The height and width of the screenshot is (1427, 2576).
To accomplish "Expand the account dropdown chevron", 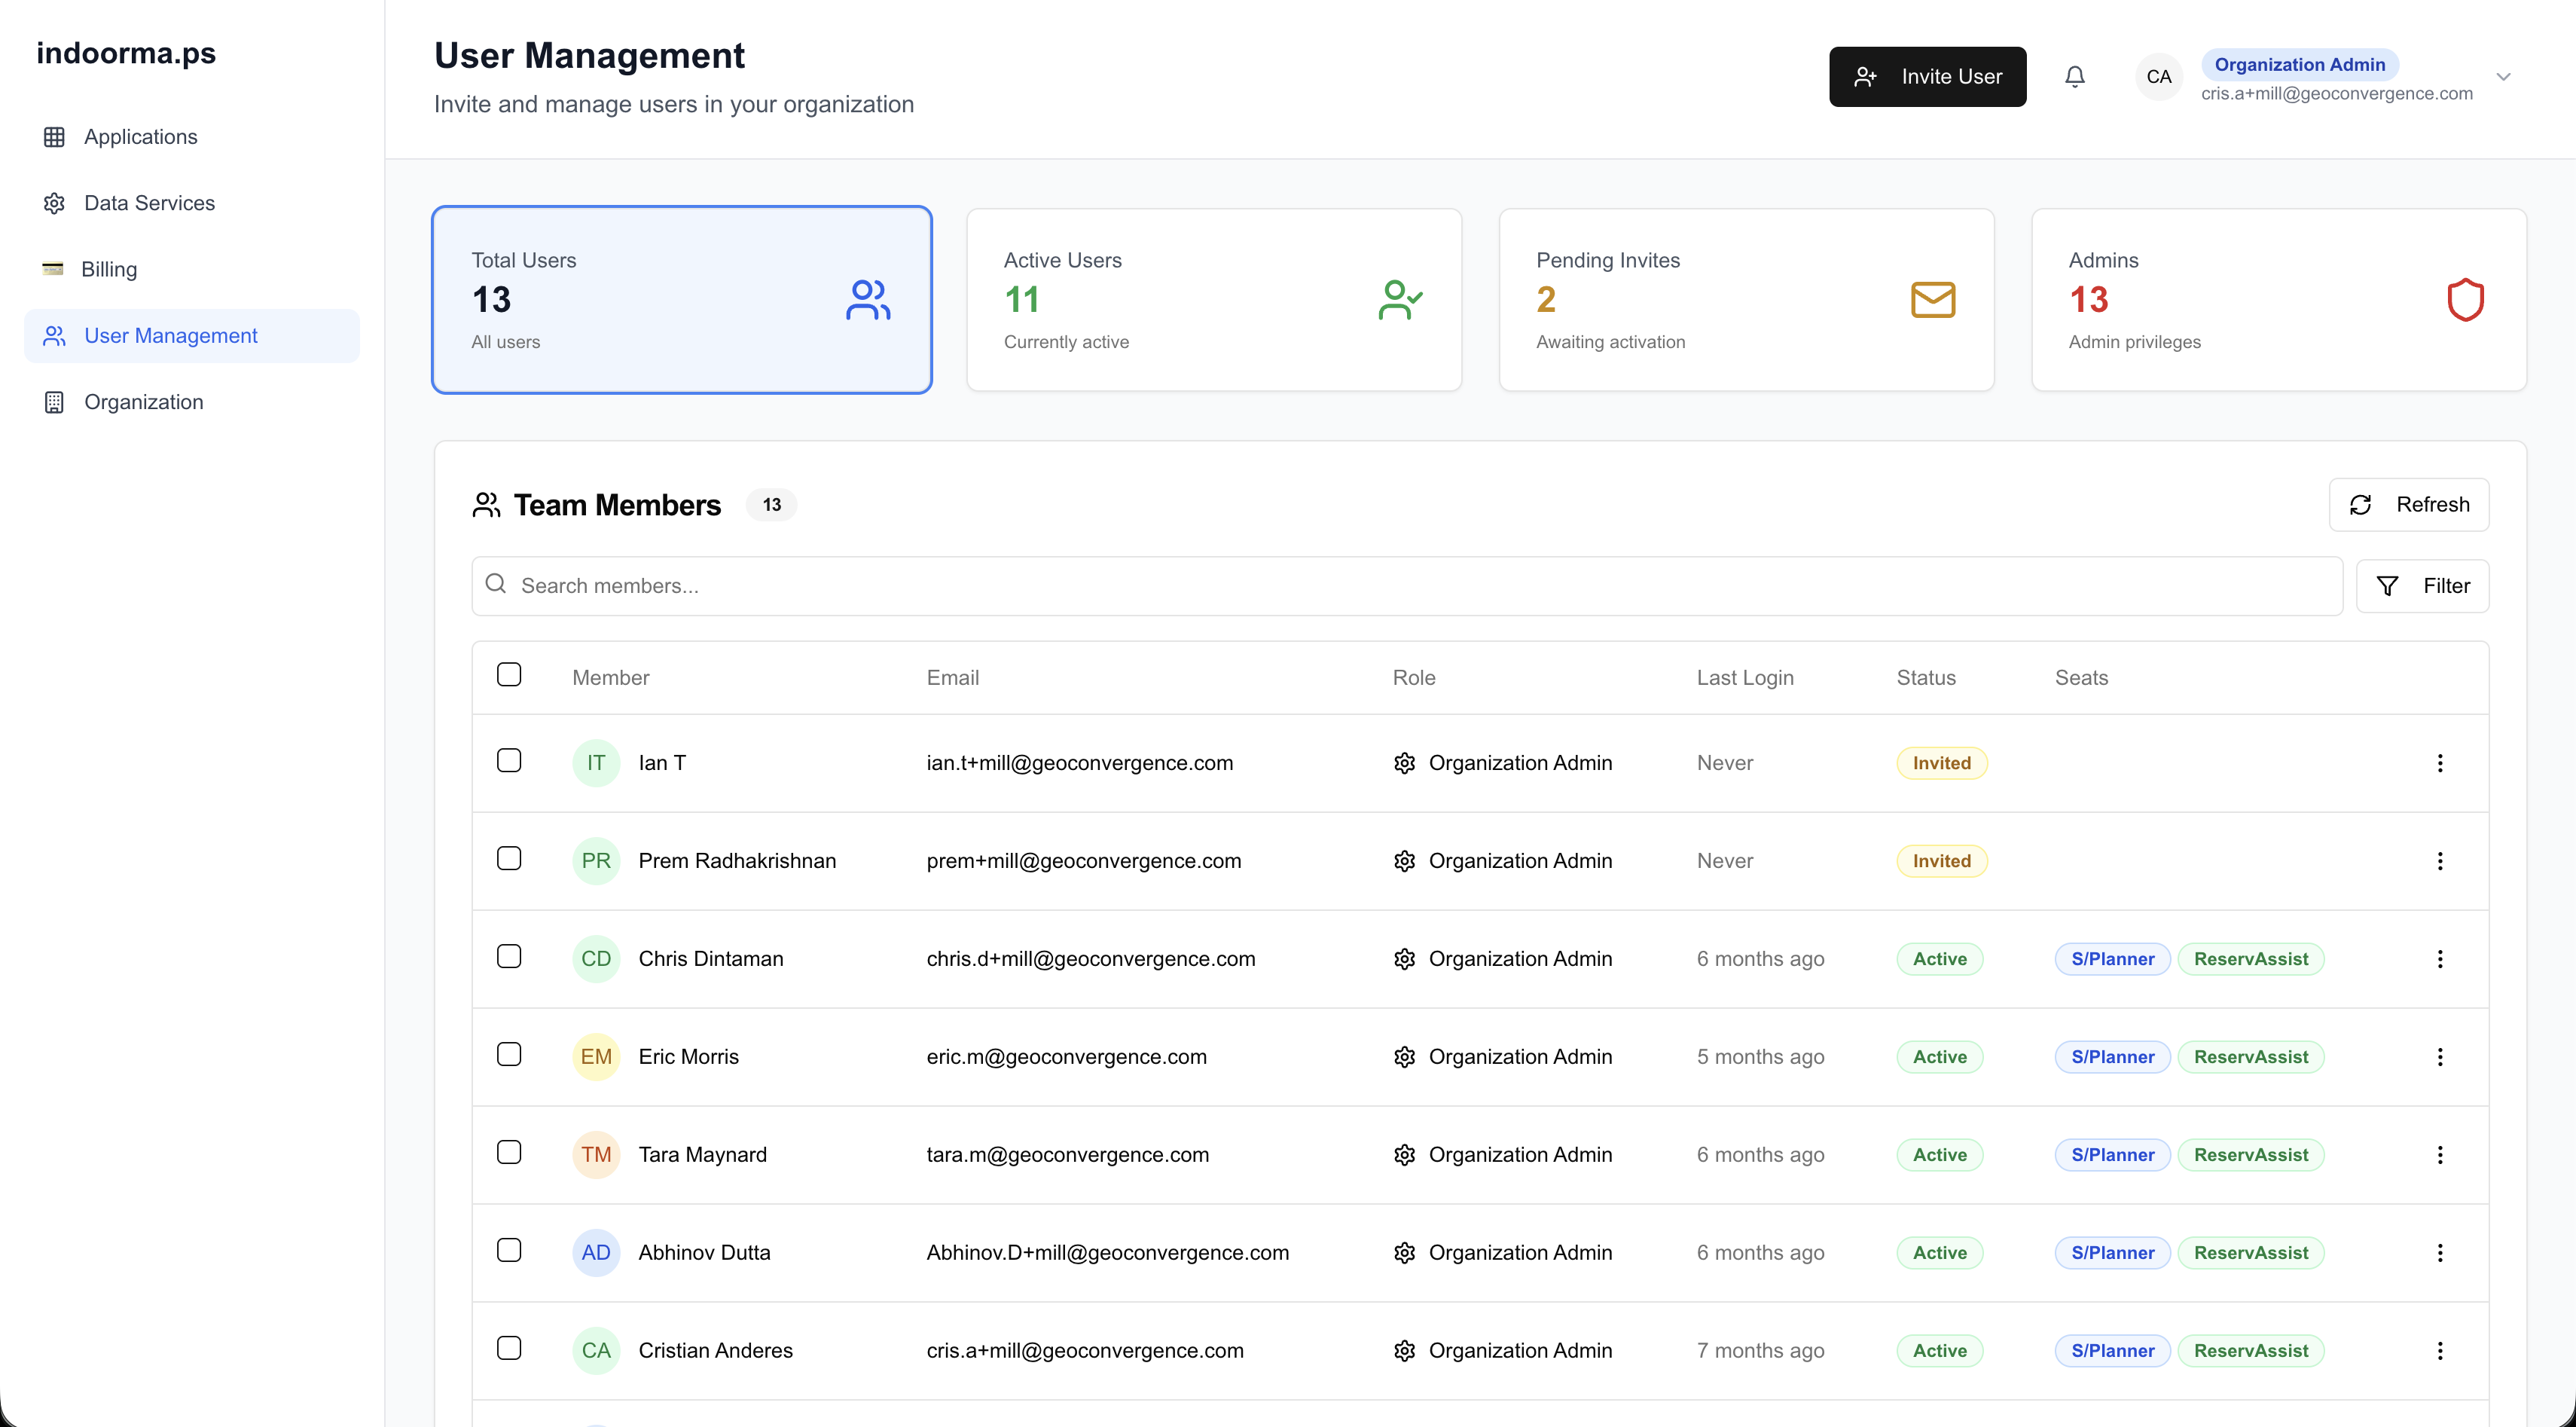I will (2503, 77).
